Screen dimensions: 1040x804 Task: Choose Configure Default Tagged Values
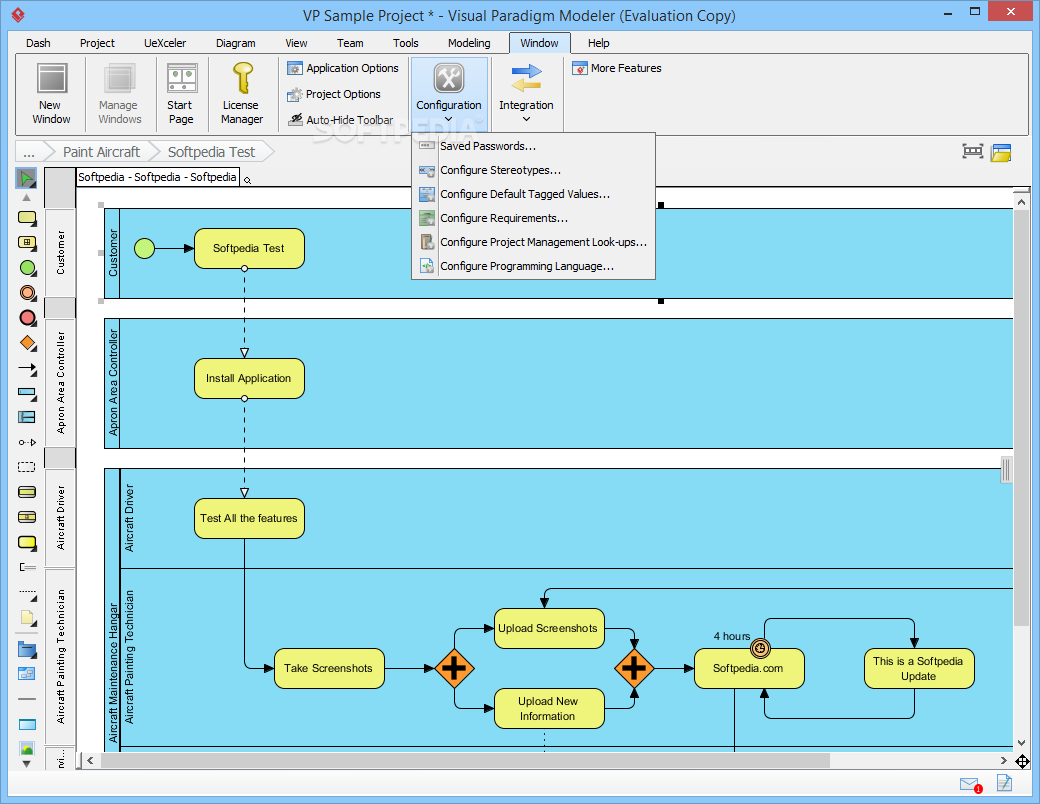pyautogui.click(x=533, y=194)
